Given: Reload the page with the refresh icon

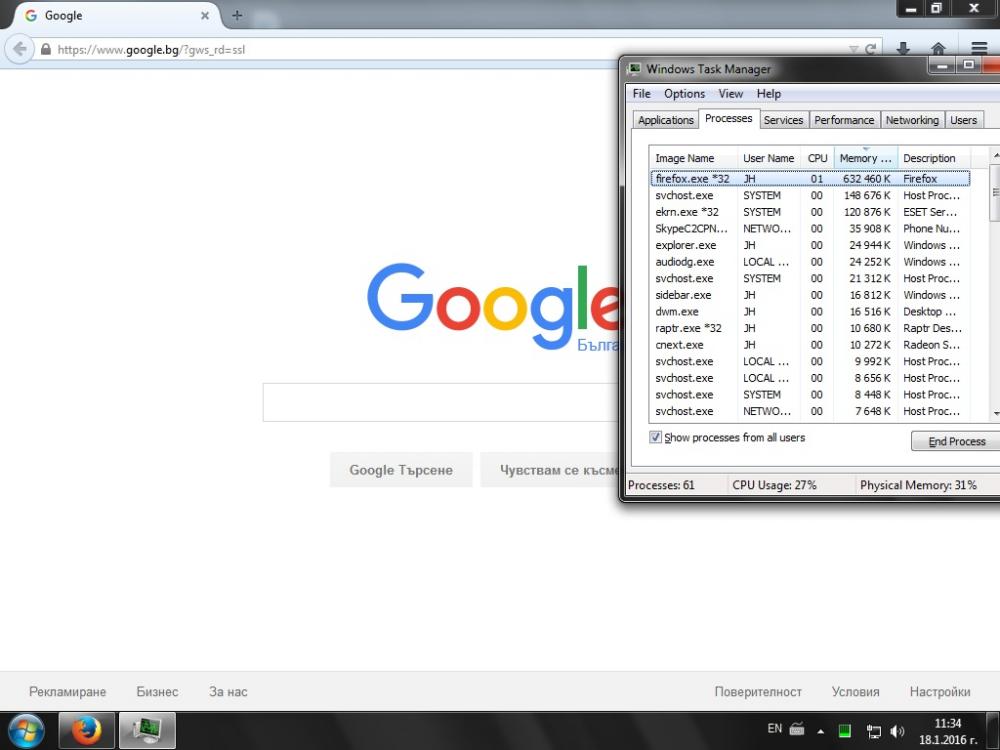Looking at the screenshot, I should (x=870, y=49).
